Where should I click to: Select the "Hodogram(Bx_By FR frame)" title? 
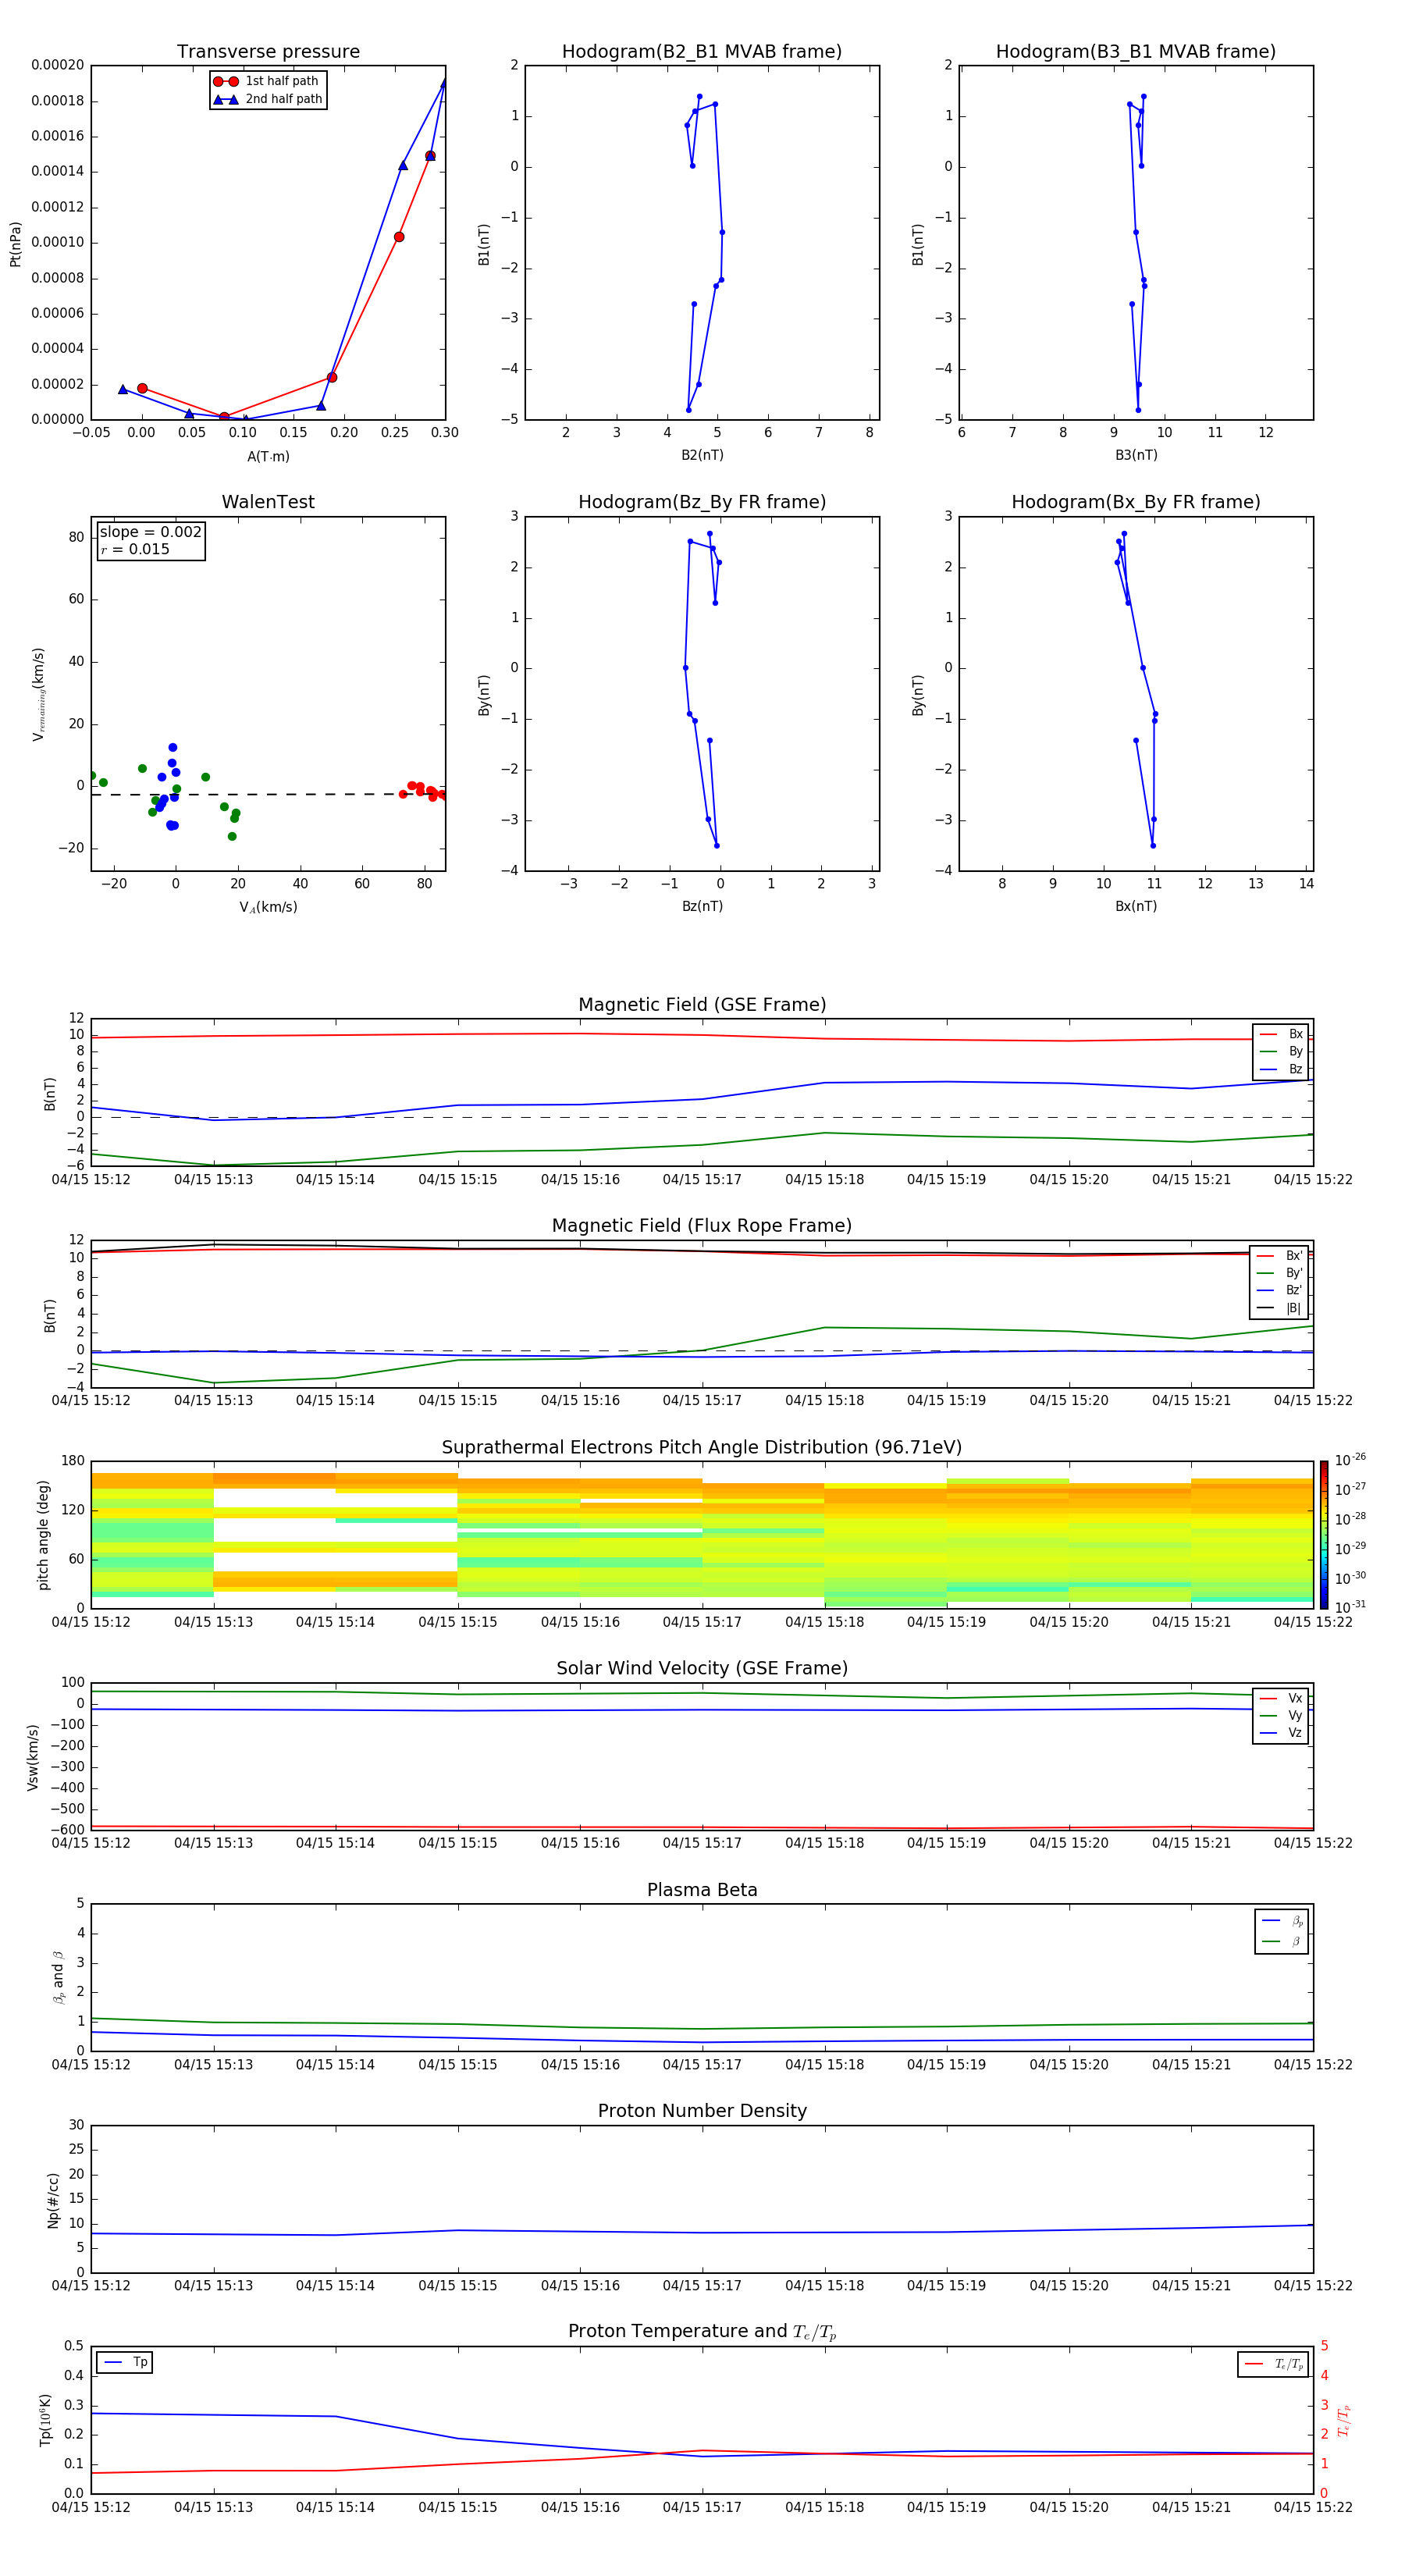(x=1136, y=502)
